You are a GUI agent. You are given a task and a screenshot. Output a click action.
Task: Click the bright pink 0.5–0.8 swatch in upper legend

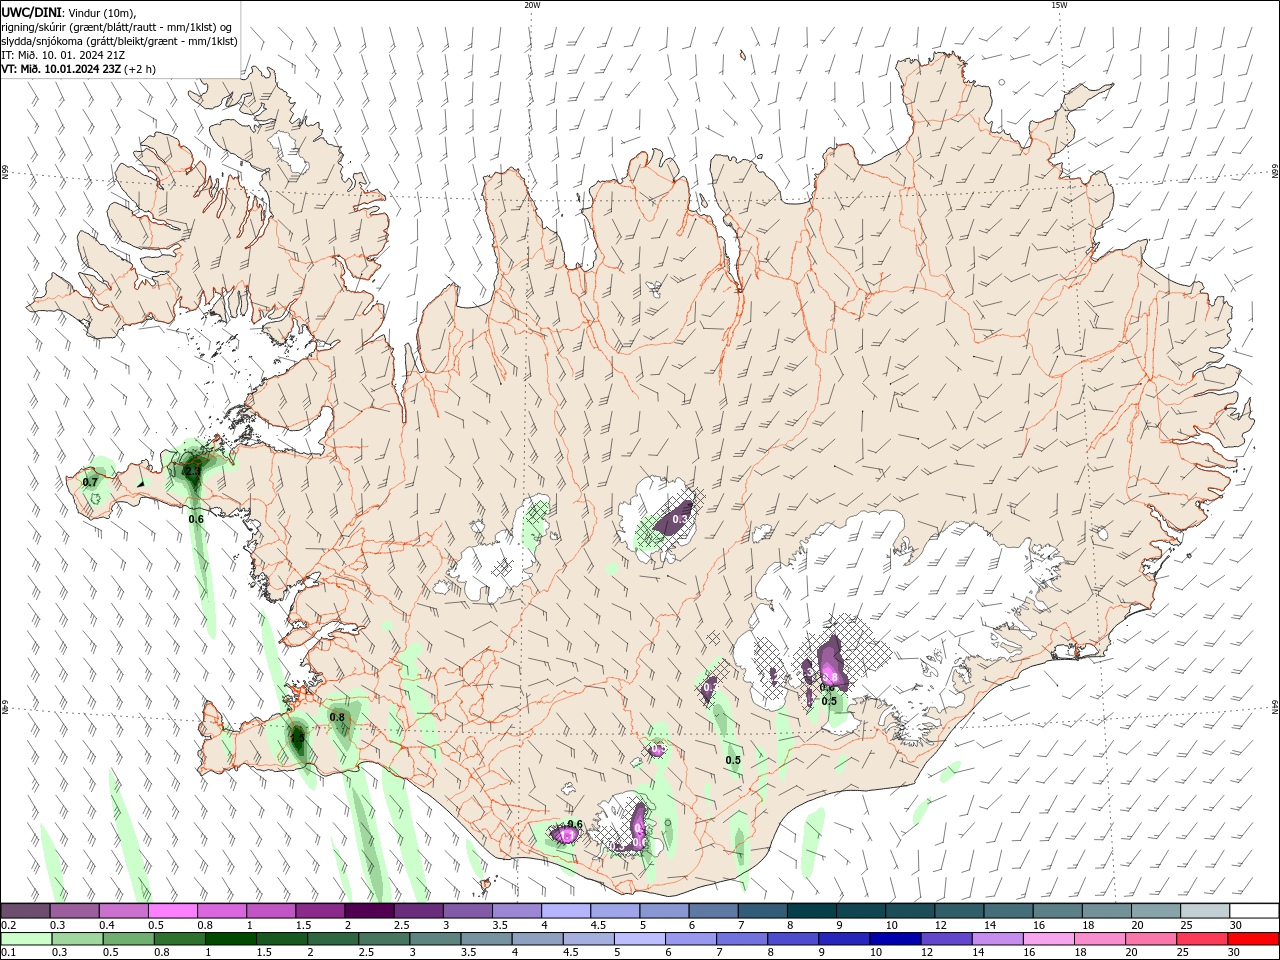coord(173,911)
